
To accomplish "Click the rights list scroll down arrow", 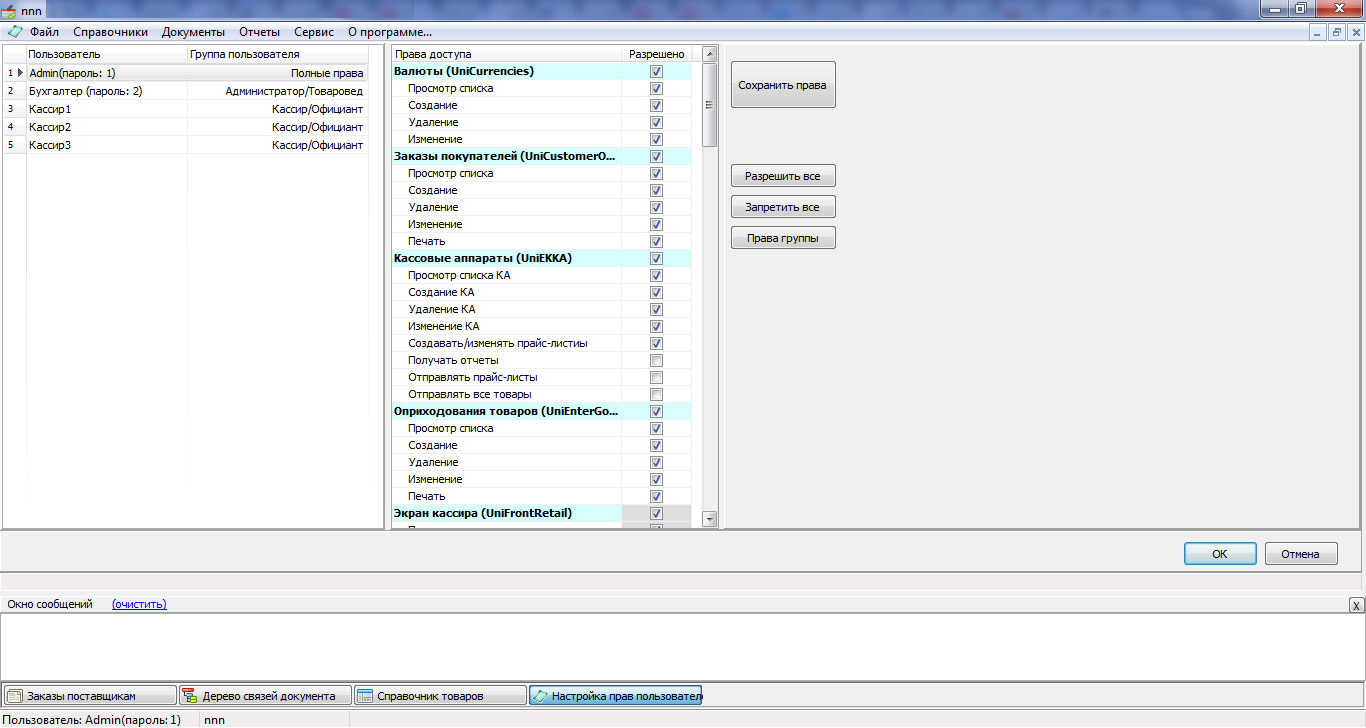I will (710, 519).
